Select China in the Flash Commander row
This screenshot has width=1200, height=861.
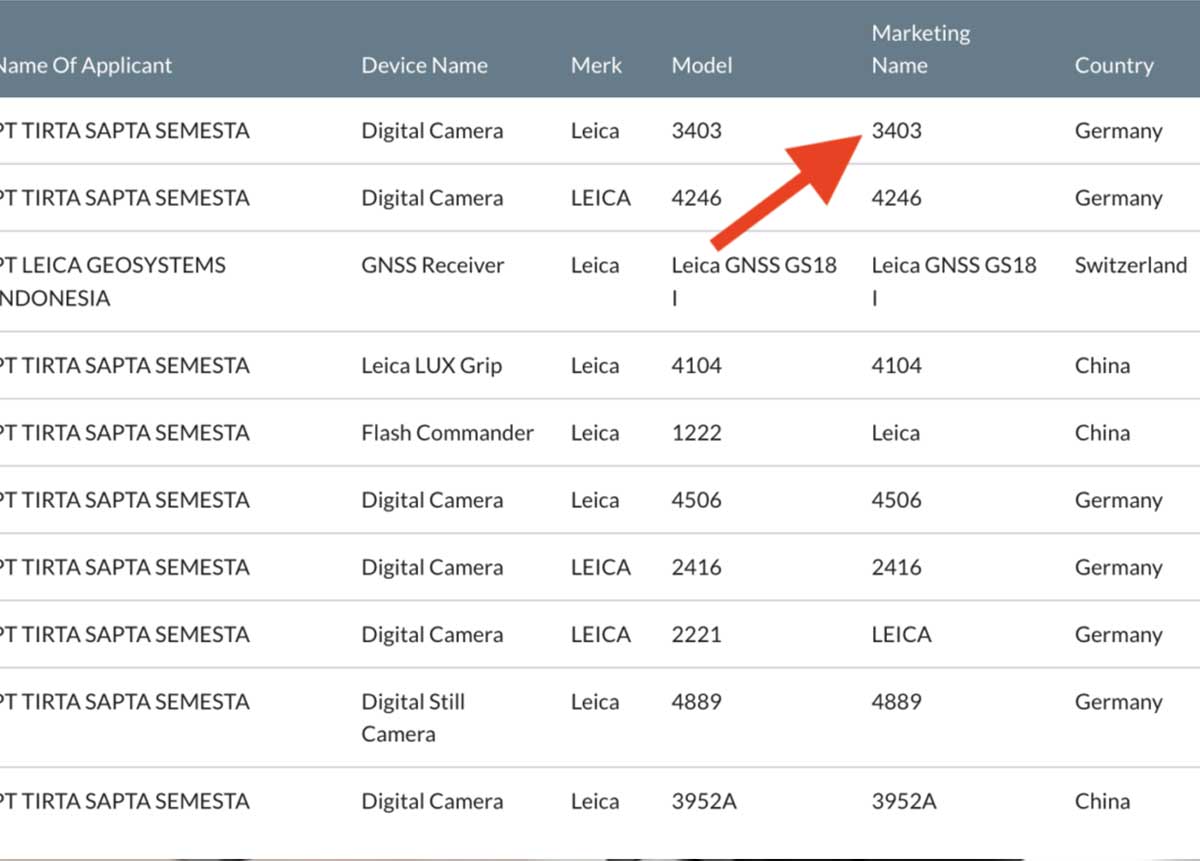(x=1102, y=433)
